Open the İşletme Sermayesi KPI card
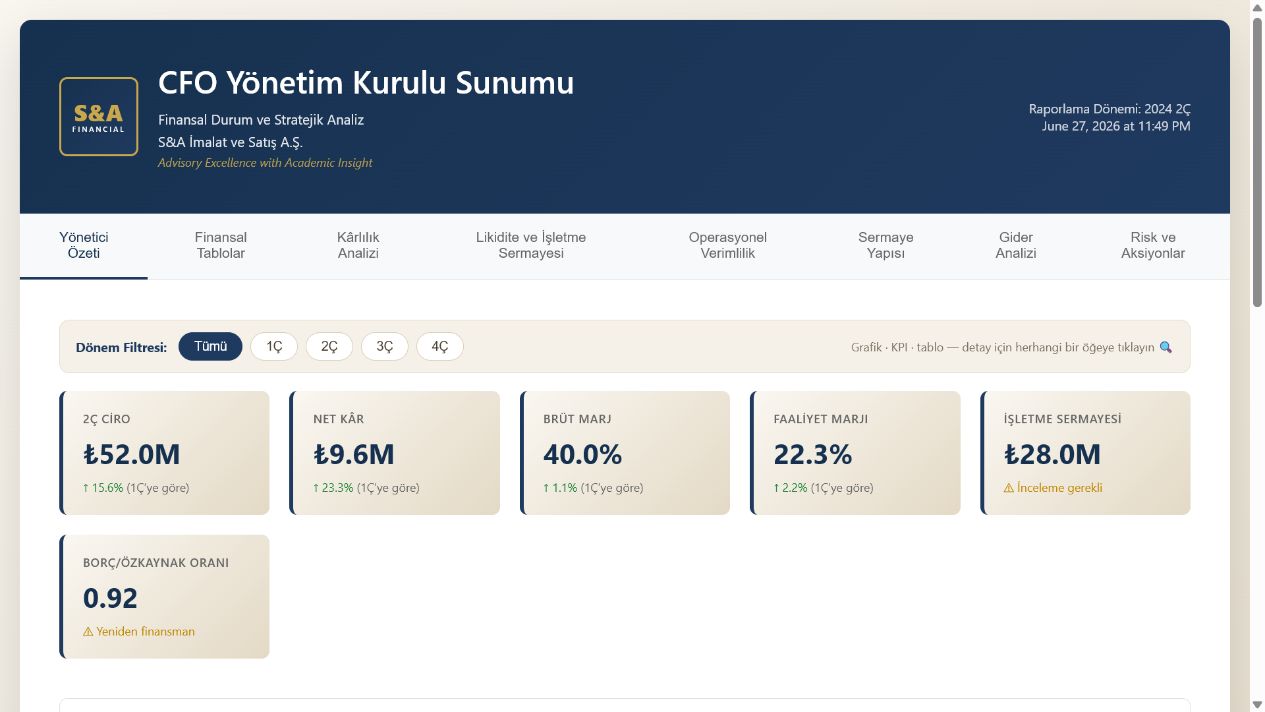 [1086, 453]
